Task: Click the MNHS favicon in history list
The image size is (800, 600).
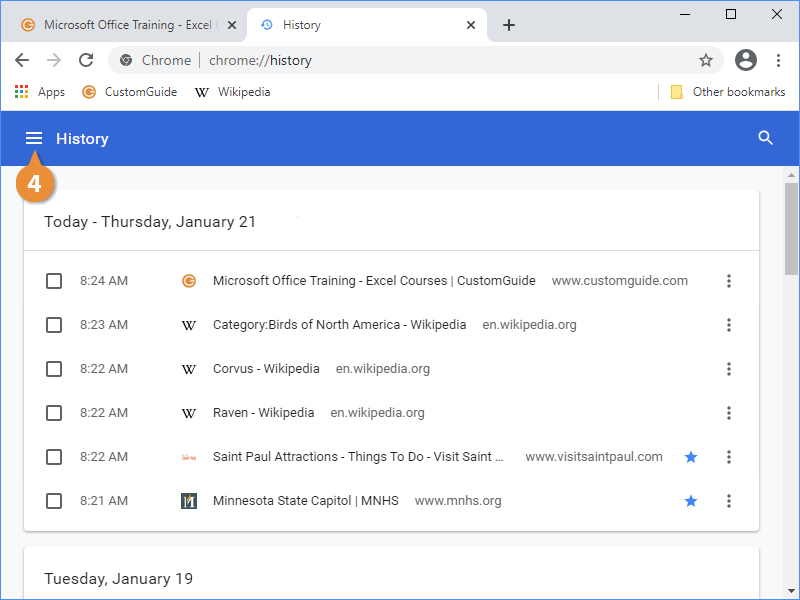Action: tap(189, 501)
